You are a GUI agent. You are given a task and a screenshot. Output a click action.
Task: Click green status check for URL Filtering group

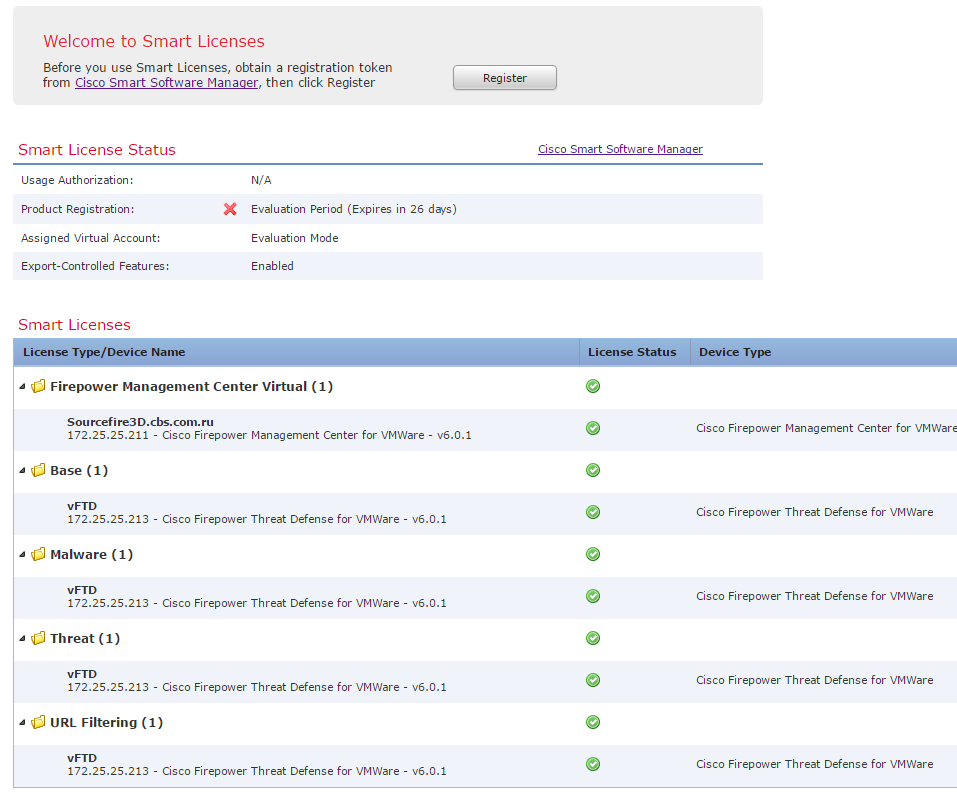point(593,722)
